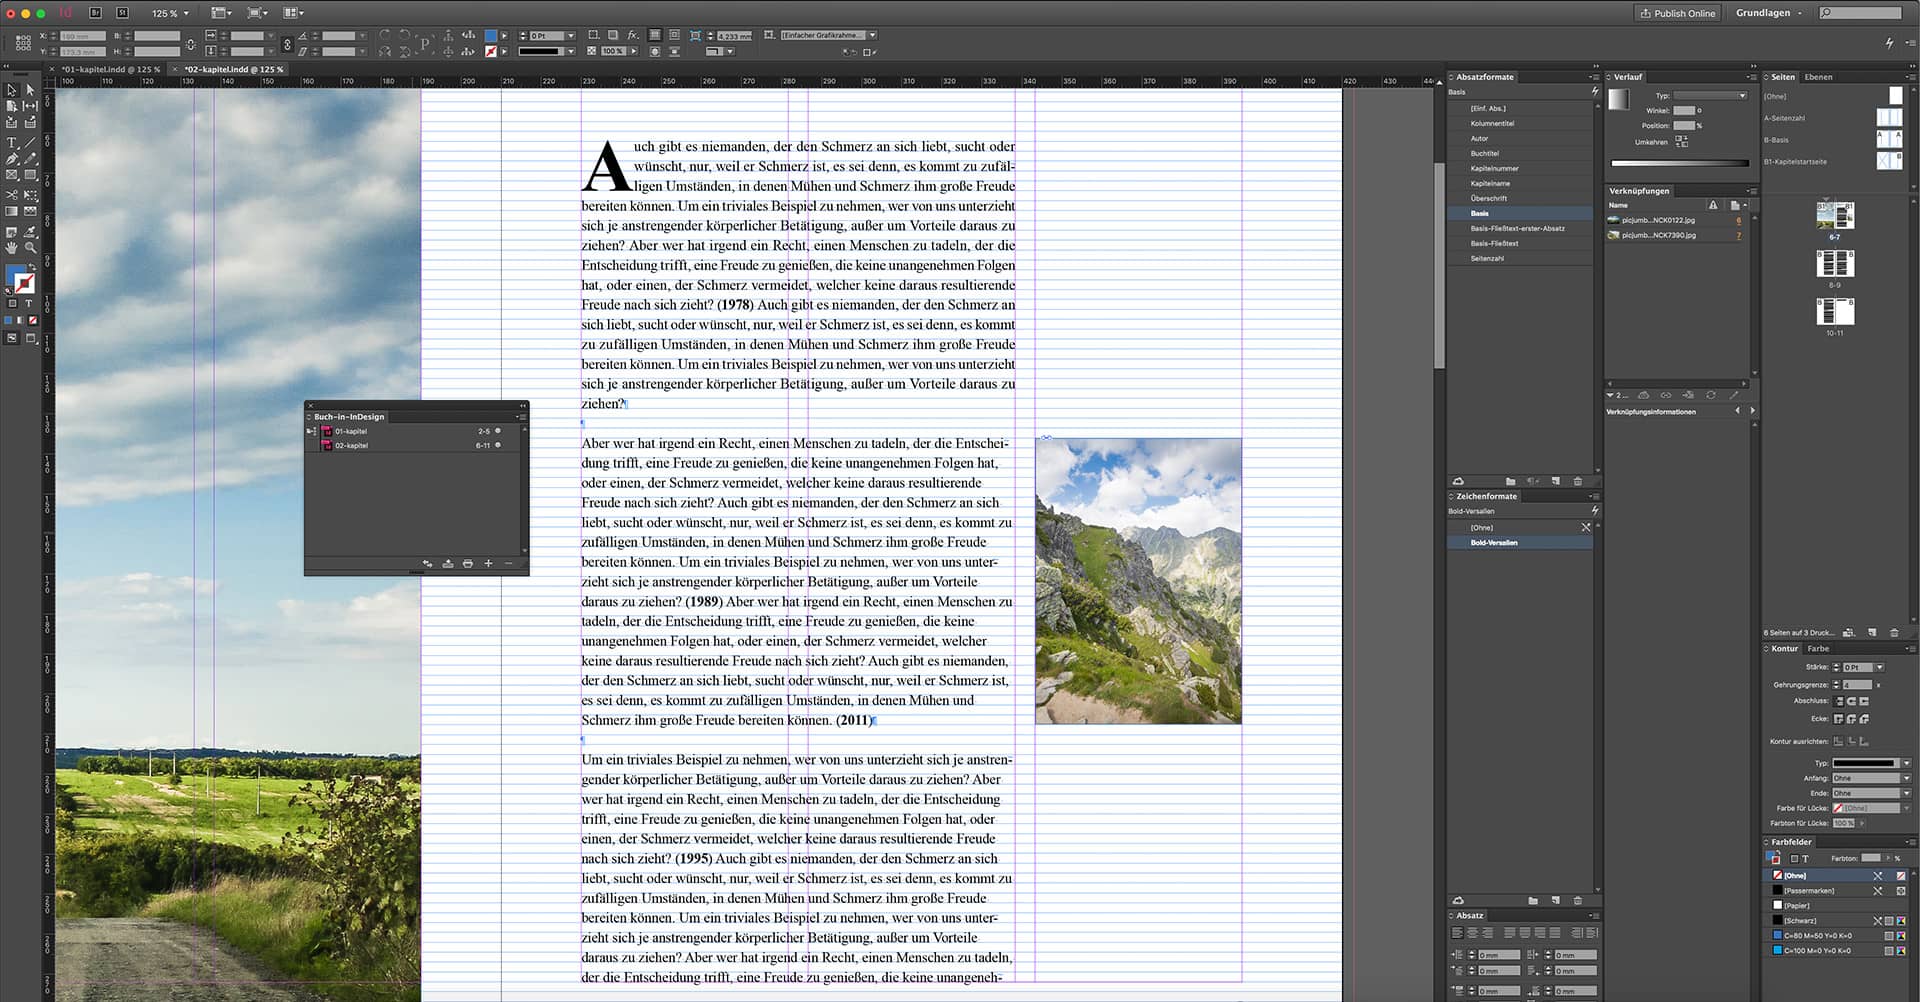This screenshot has width=1920, height=1002.
Task: Select the Pen tool
Action: 10,158
